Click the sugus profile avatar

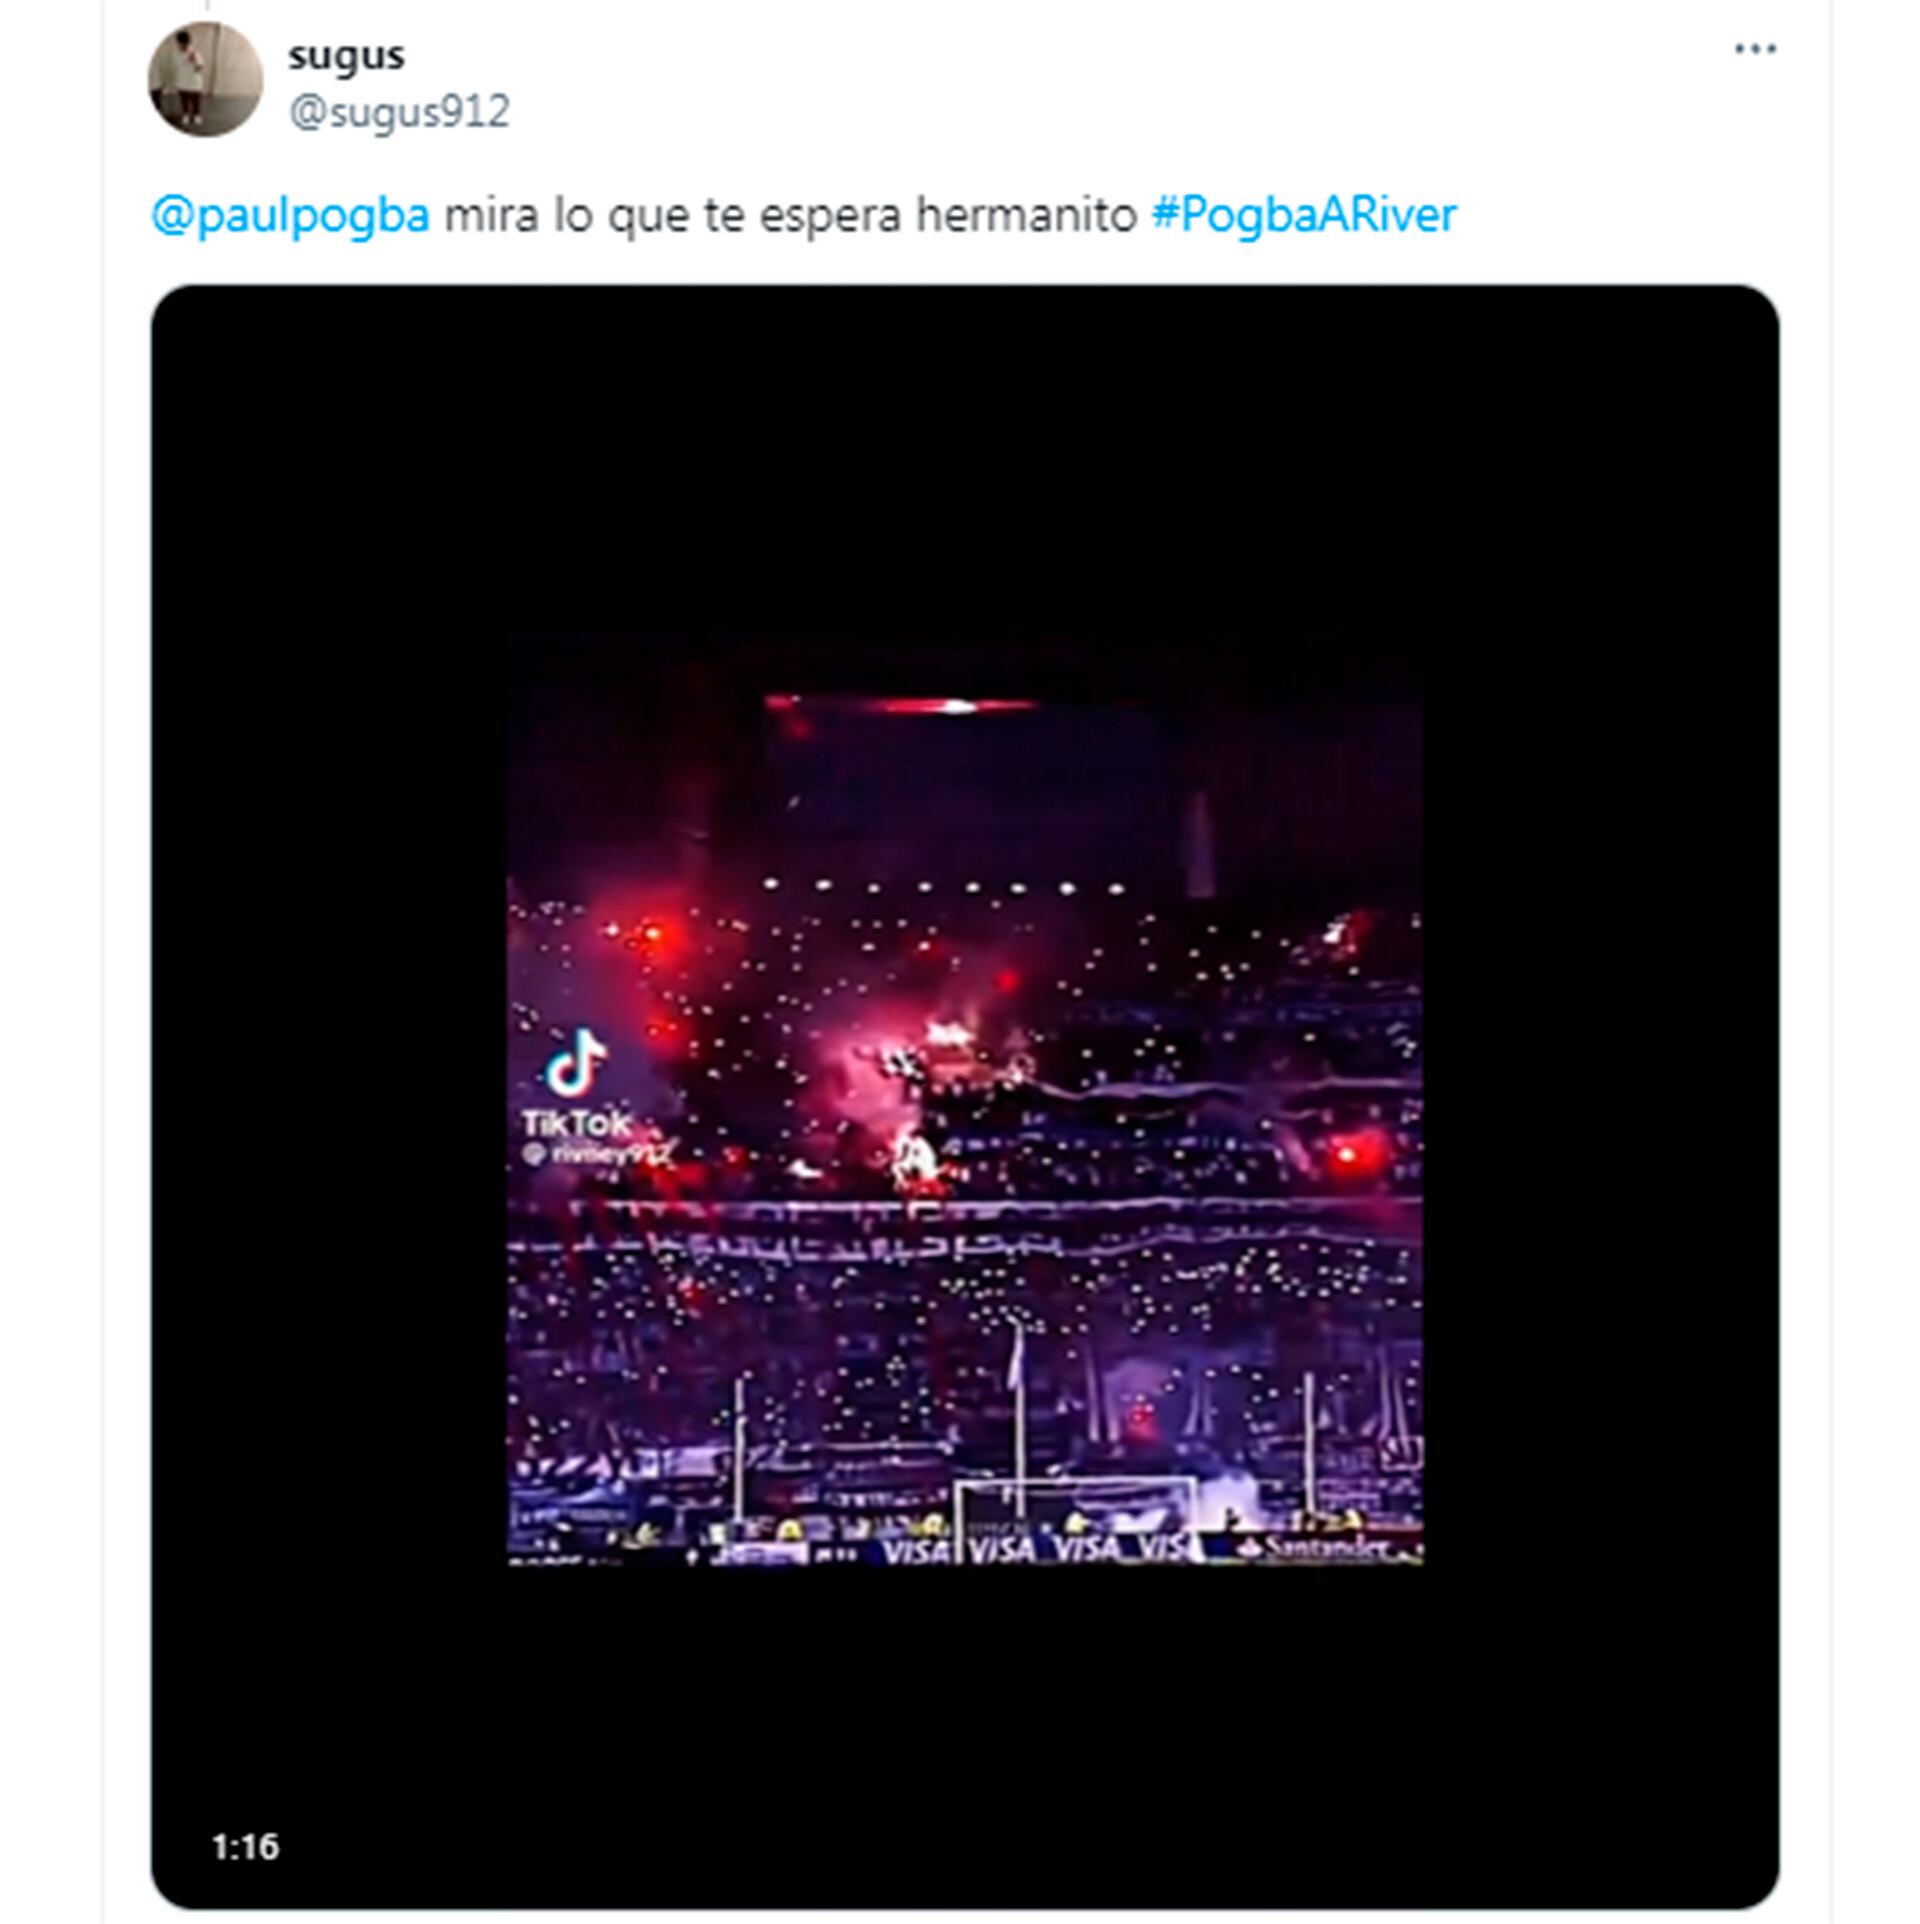coord(205,79)
